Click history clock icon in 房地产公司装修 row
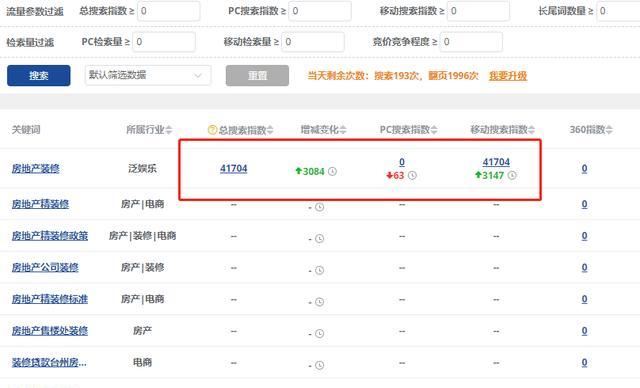This screenshot has width=640, height=388. [x=320, y=270]
